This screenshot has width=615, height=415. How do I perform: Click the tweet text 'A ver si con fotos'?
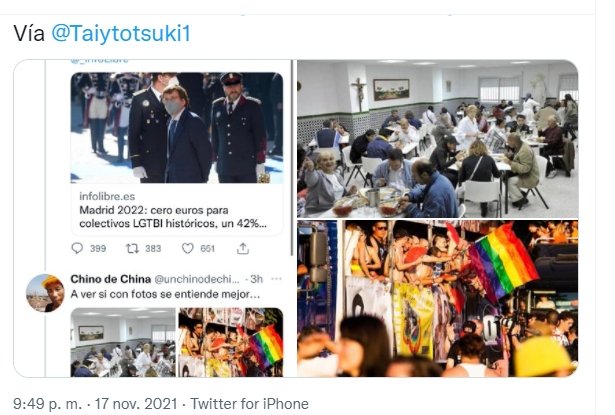tap(165, 294)
